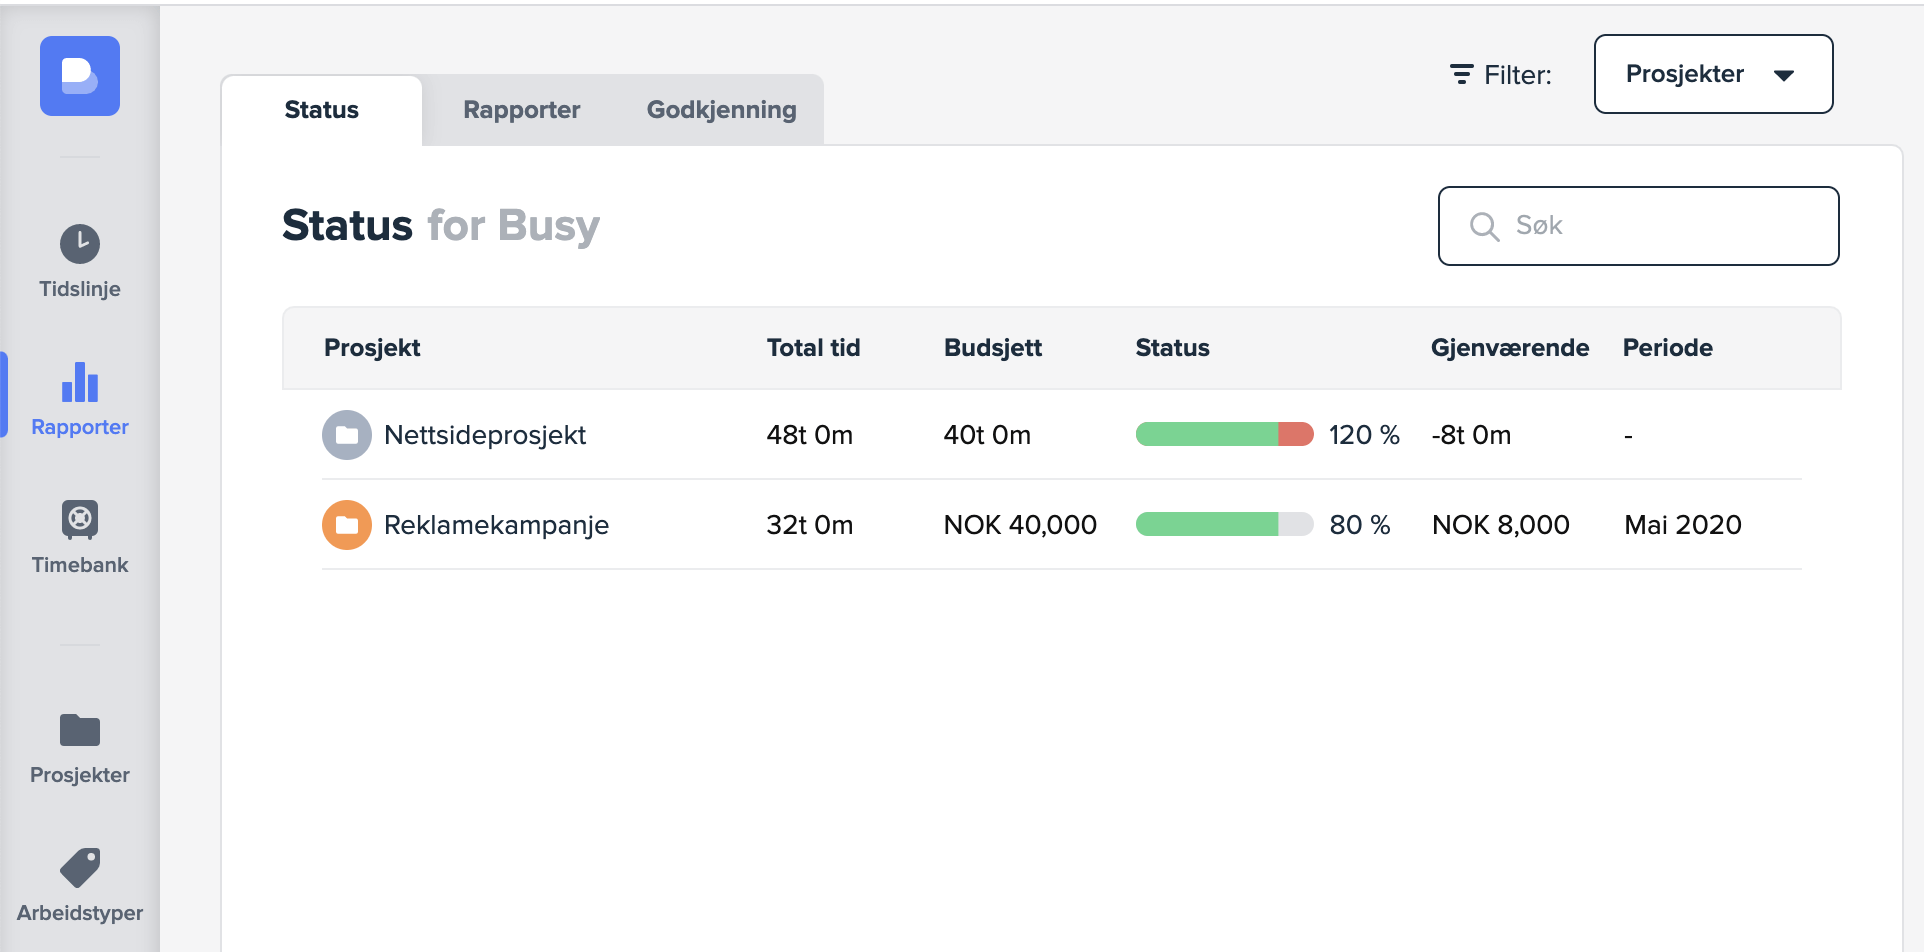Image resolution: width=1924 pixels, height=952 pixels.
Task: Click the 120 % status value
Action: [1364, 435]
